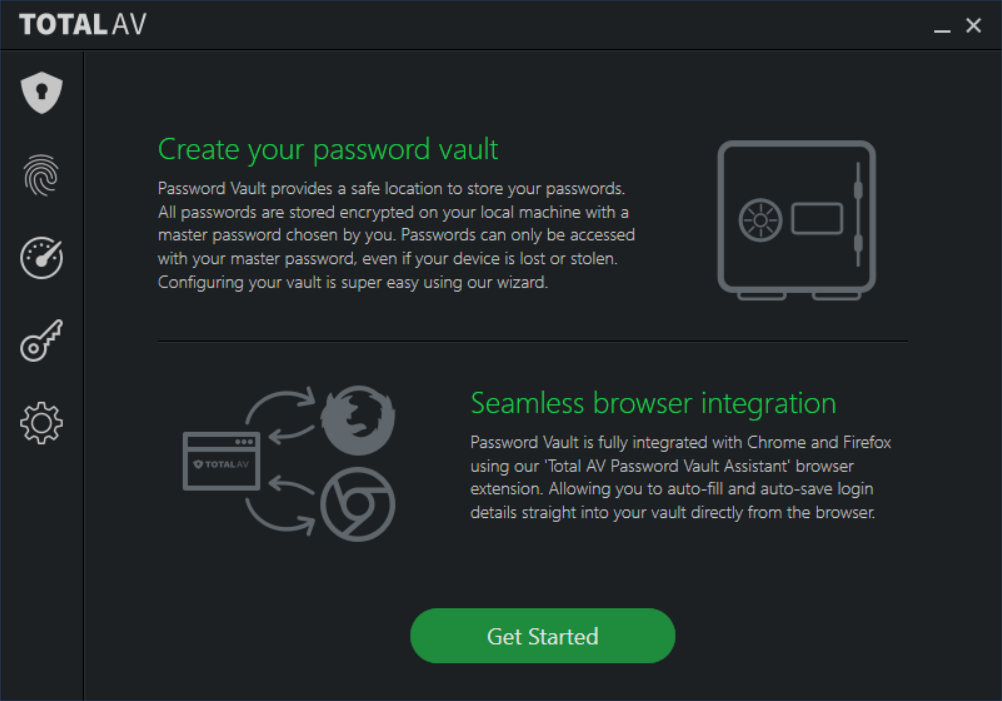Click the Firefox browser logo
Viewport: 1002px width, 701px height.
pyautogui.click(x=357, y=420)
